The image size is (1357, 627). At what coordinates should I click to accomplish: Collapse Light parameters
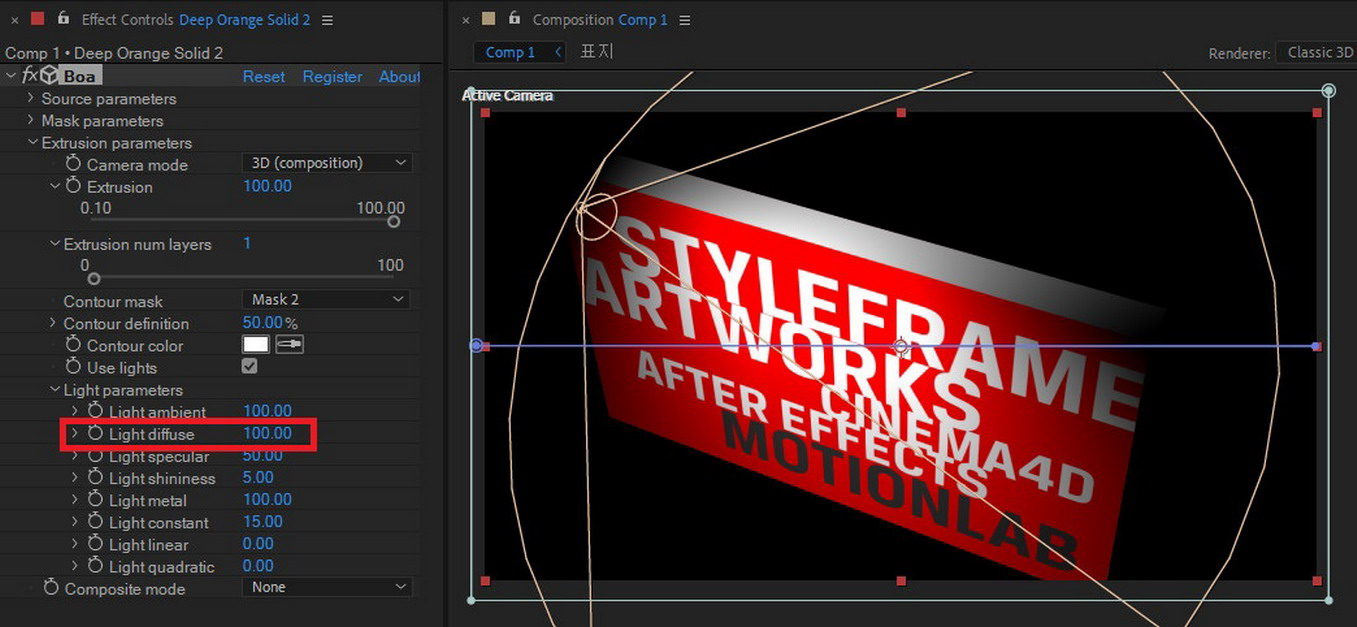[x=54, y=389]
